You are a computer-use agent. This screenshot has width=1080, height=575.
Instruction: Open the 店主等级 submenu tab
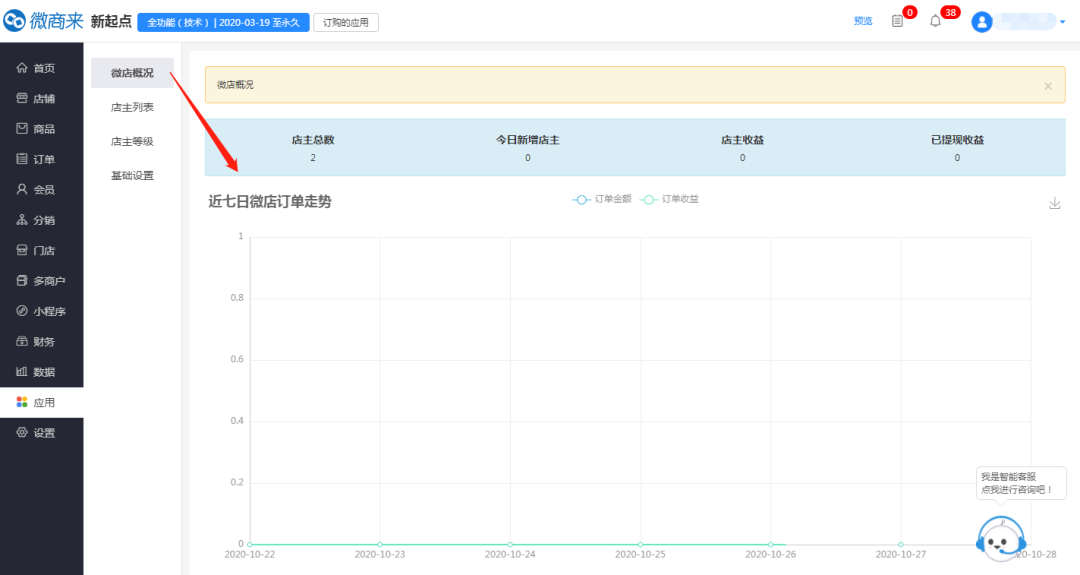[132, 141]
